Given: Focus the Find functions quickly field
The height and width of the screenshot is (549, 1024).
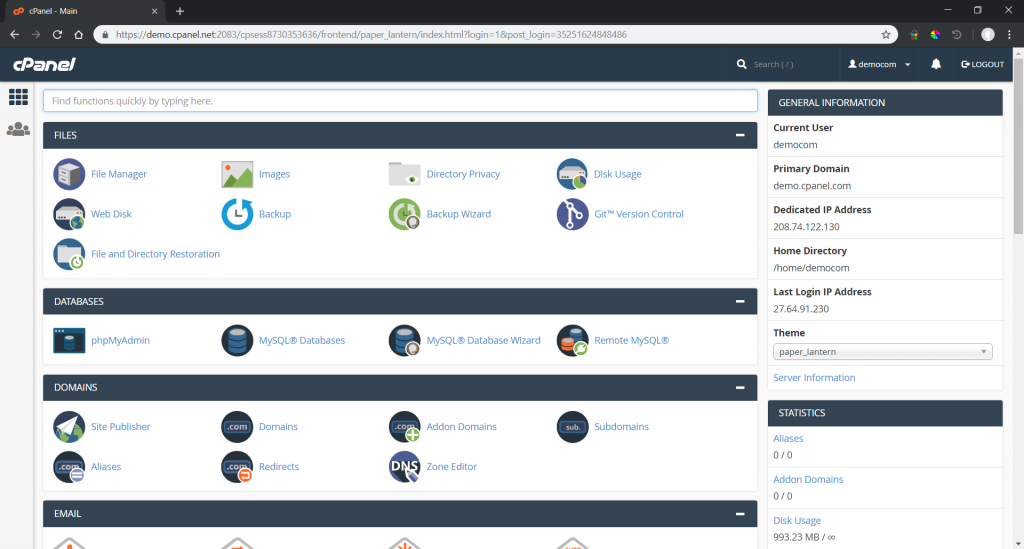Looking at the screenshot, I should point(400,101).
